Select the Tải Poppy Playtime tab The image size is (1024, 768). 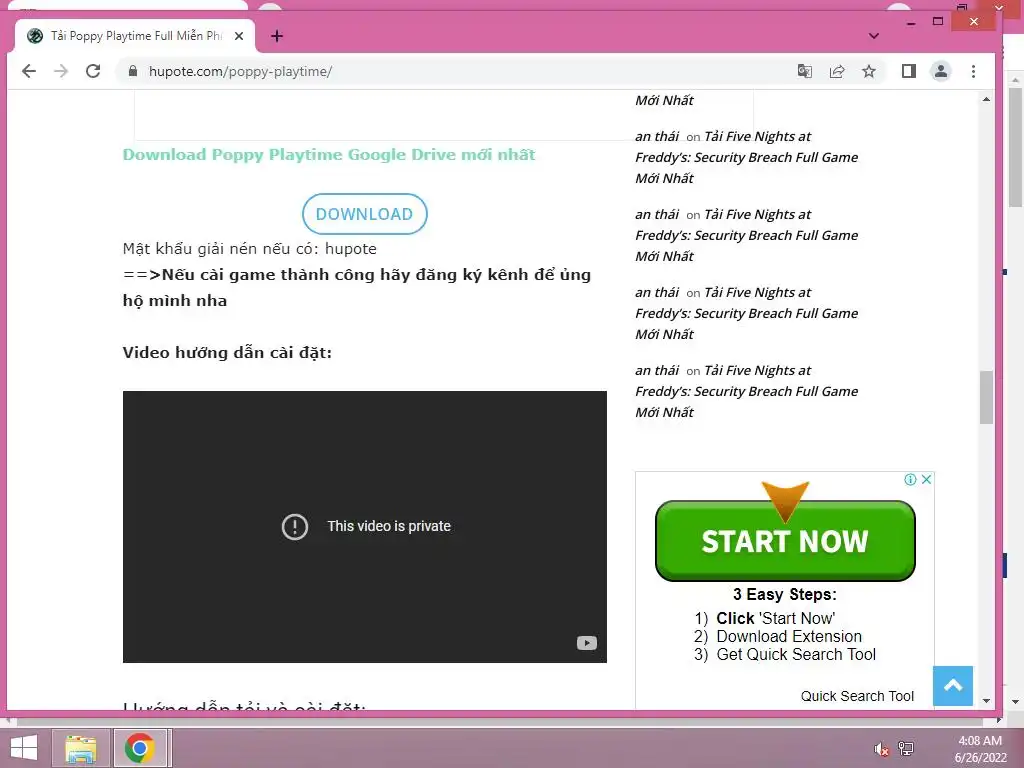135,36
